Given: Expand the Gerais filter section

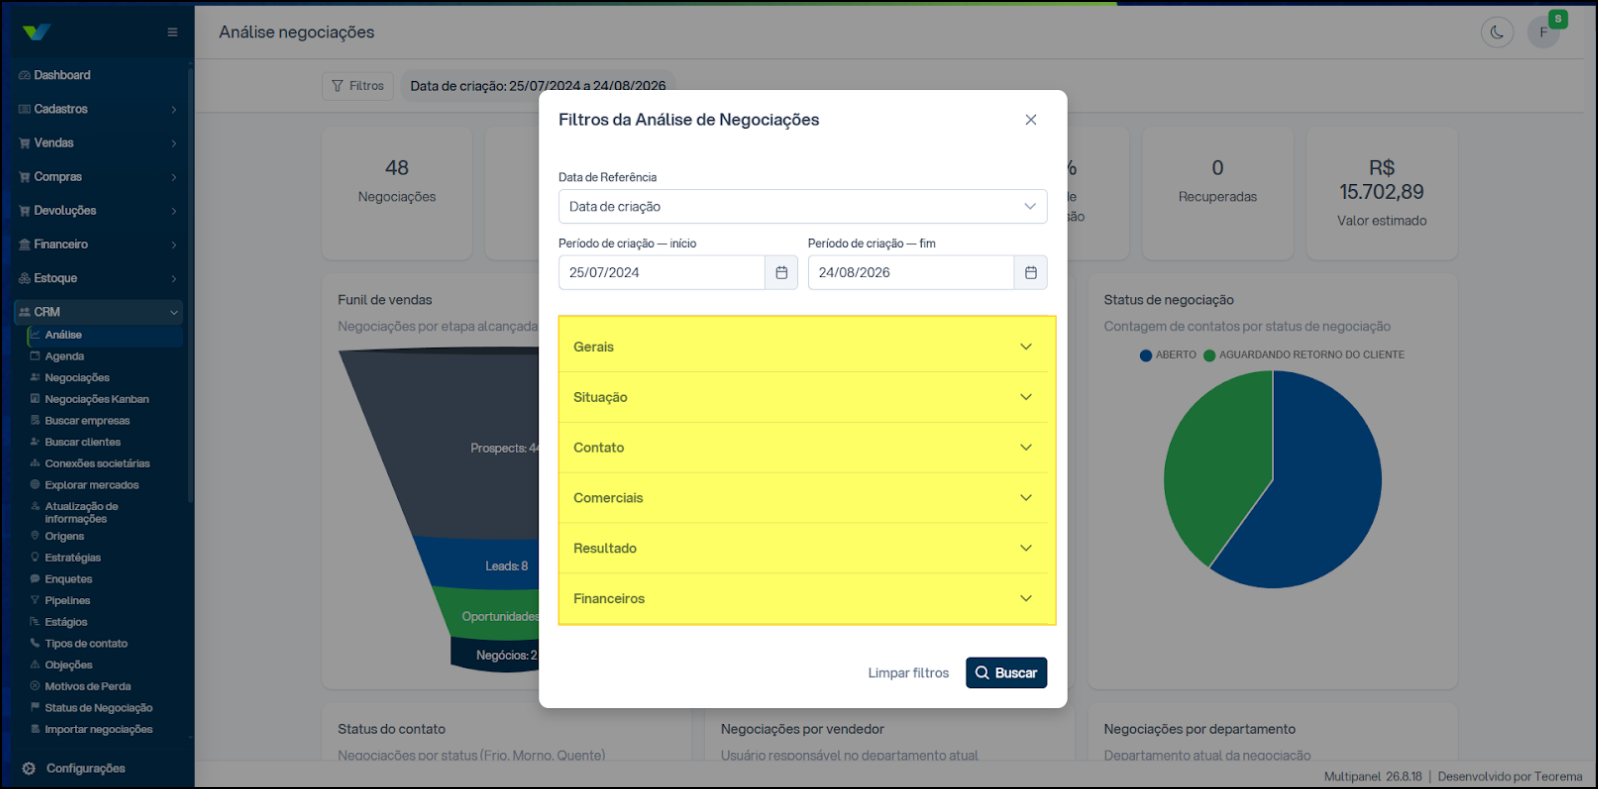Looking at the screenshot, I should coord(803,347).
